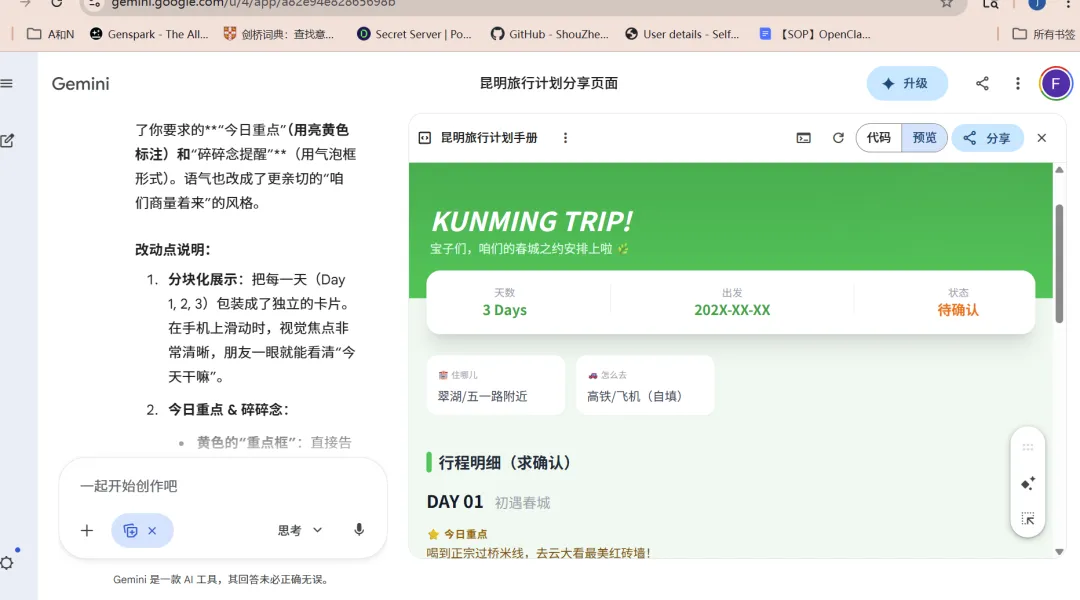Open the A和N bookmarks folder

click(x=50, y=34)
